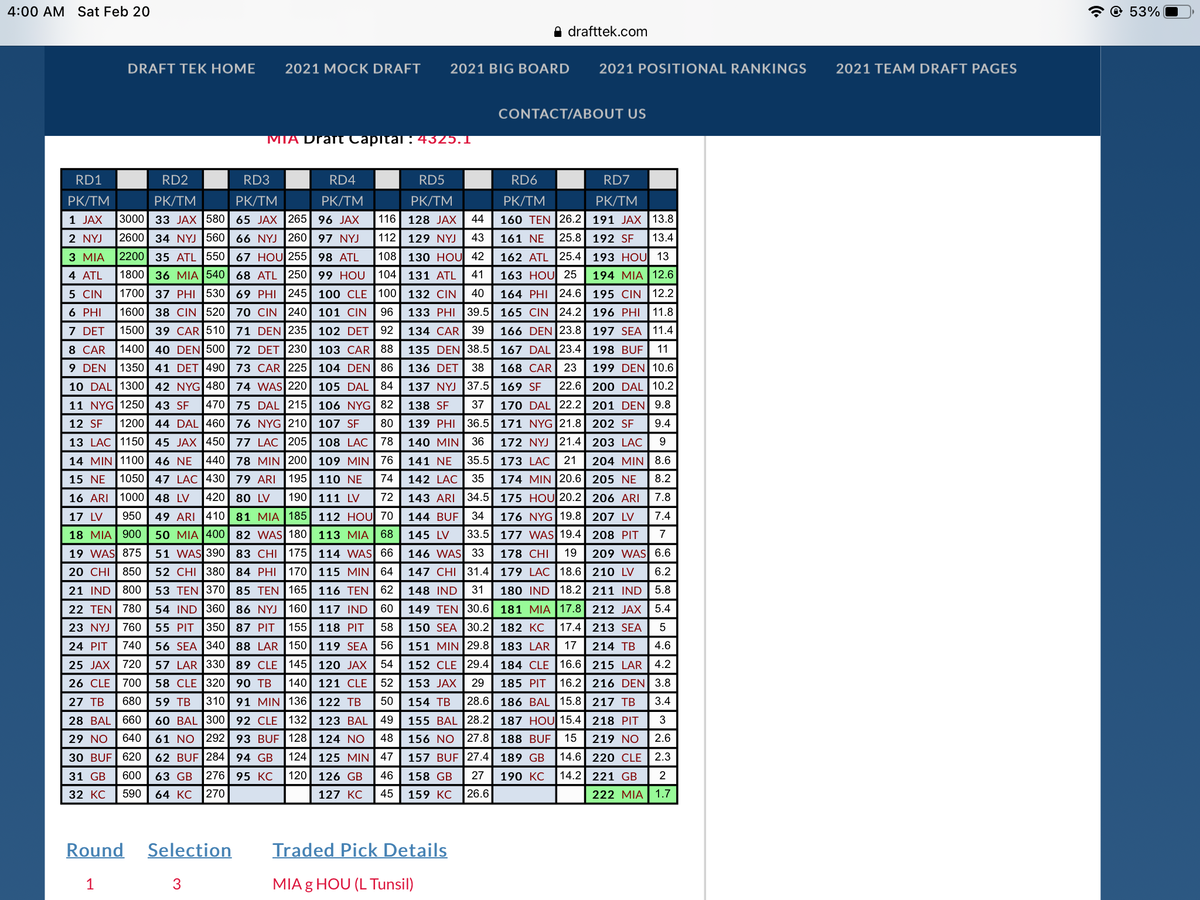Image resolution: width=1200 pixels, height=900 pixels.
Task: Open the 2021 Big Board menu item
Action: (x=509, y=68)
